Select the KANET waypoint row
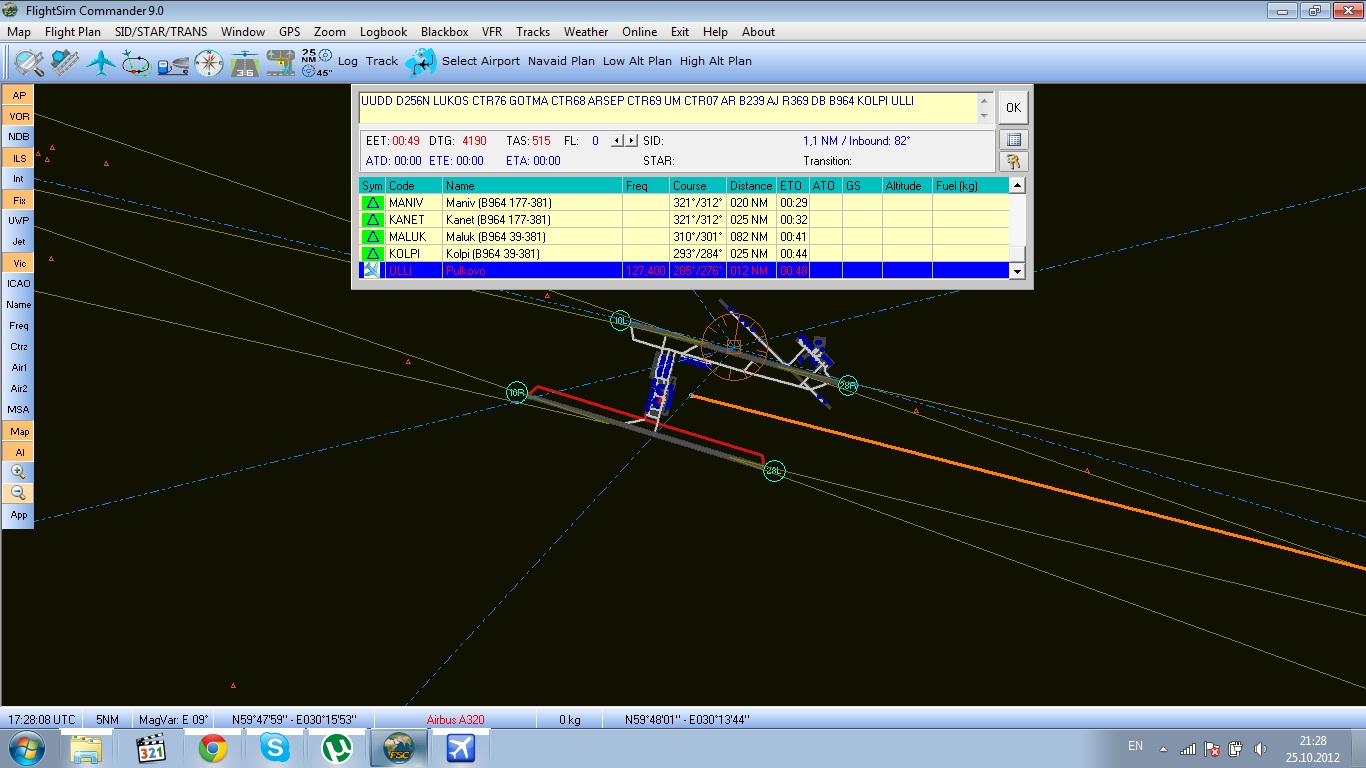The width and height of the screenshot is (1366, 768). pyautogui.click(x=684, y=220)
